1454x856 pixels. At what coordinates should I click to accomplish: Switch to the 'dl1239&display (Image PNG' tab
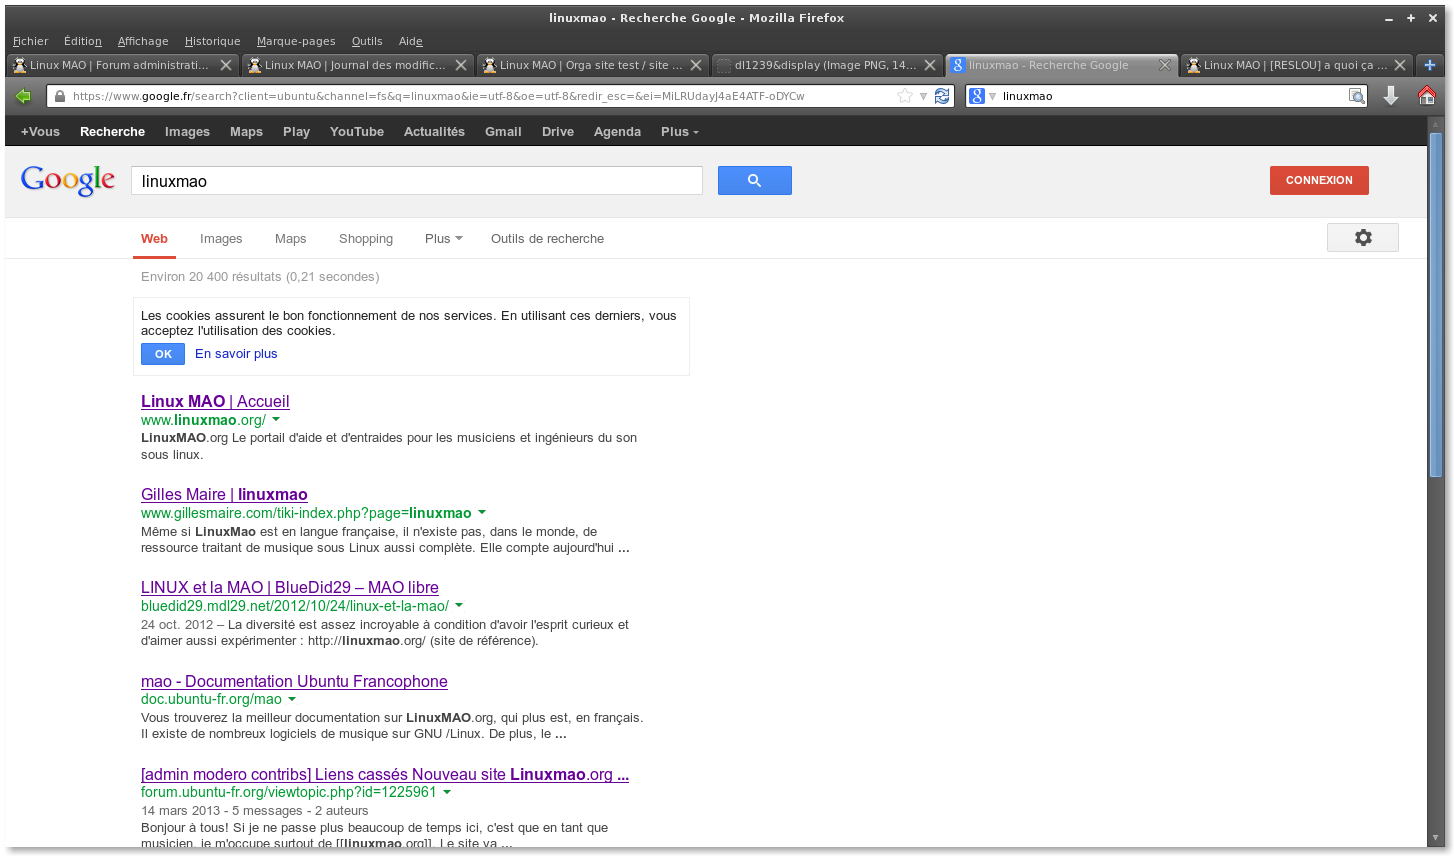click(826, 65)
